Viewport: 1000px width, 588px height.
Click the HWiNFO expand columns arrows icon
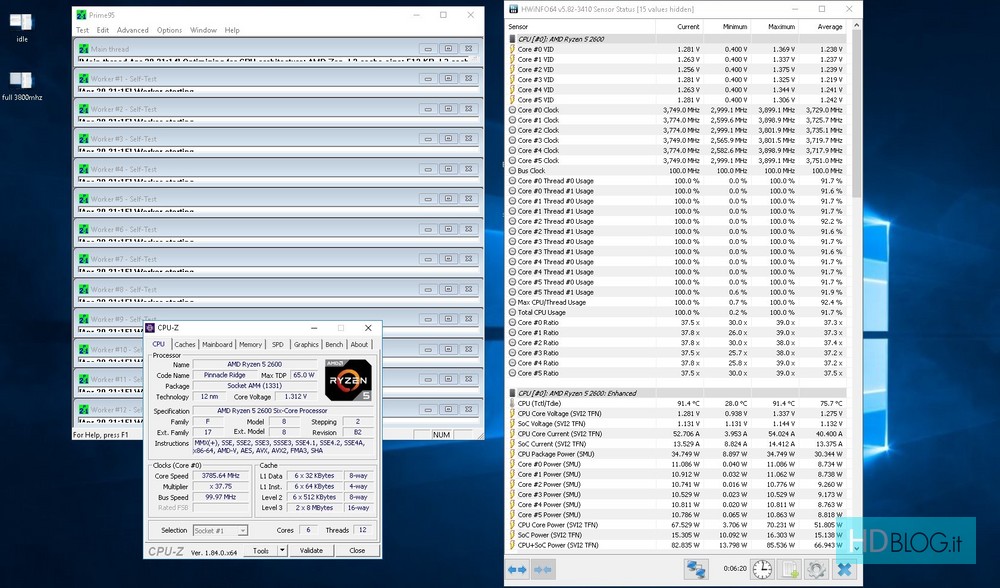517,569
